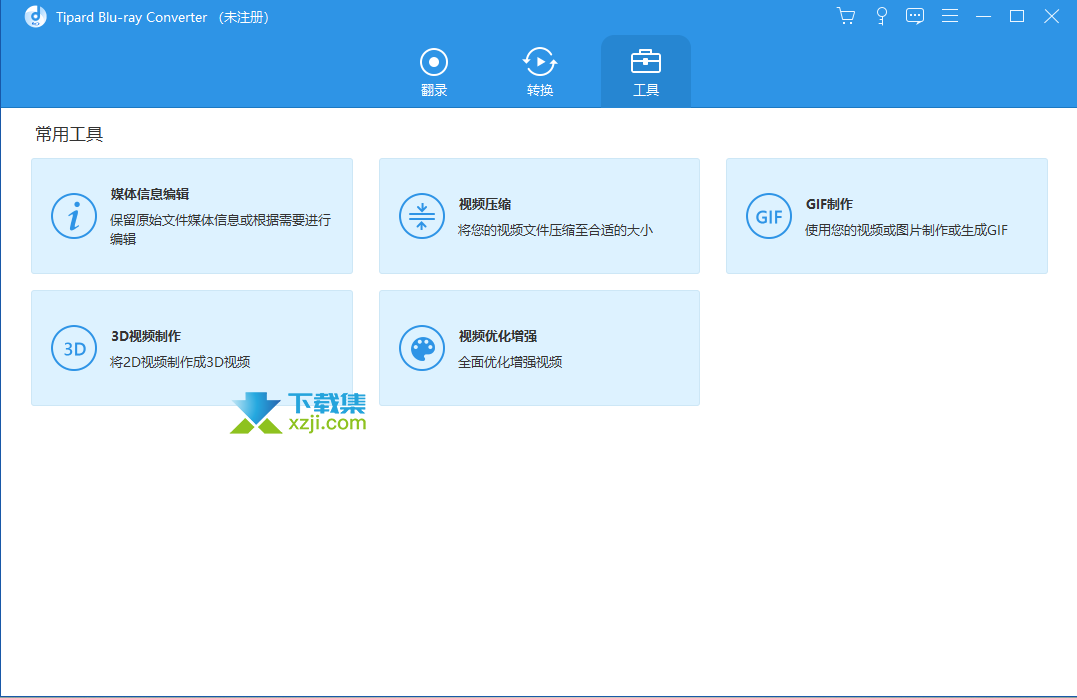Screen dimensions: 1077x698
Task: Switch to the 翻录 tab
Action: pos(434,72)
